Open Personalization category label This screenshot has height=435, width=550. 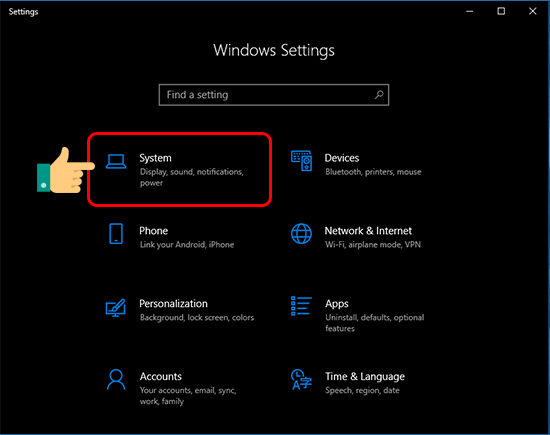point(173,303)
